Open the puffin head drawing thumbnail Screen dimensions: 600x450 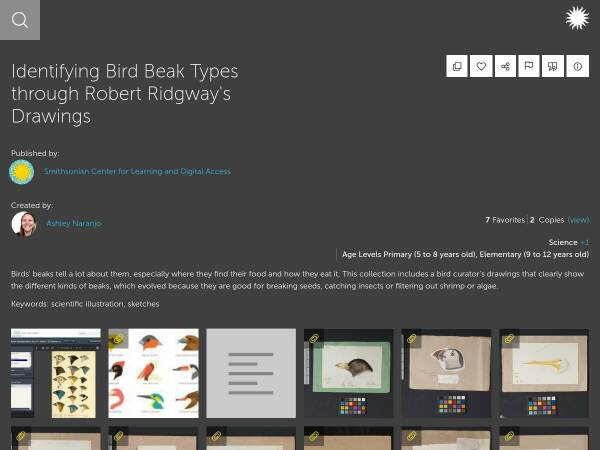click(446, 373)
